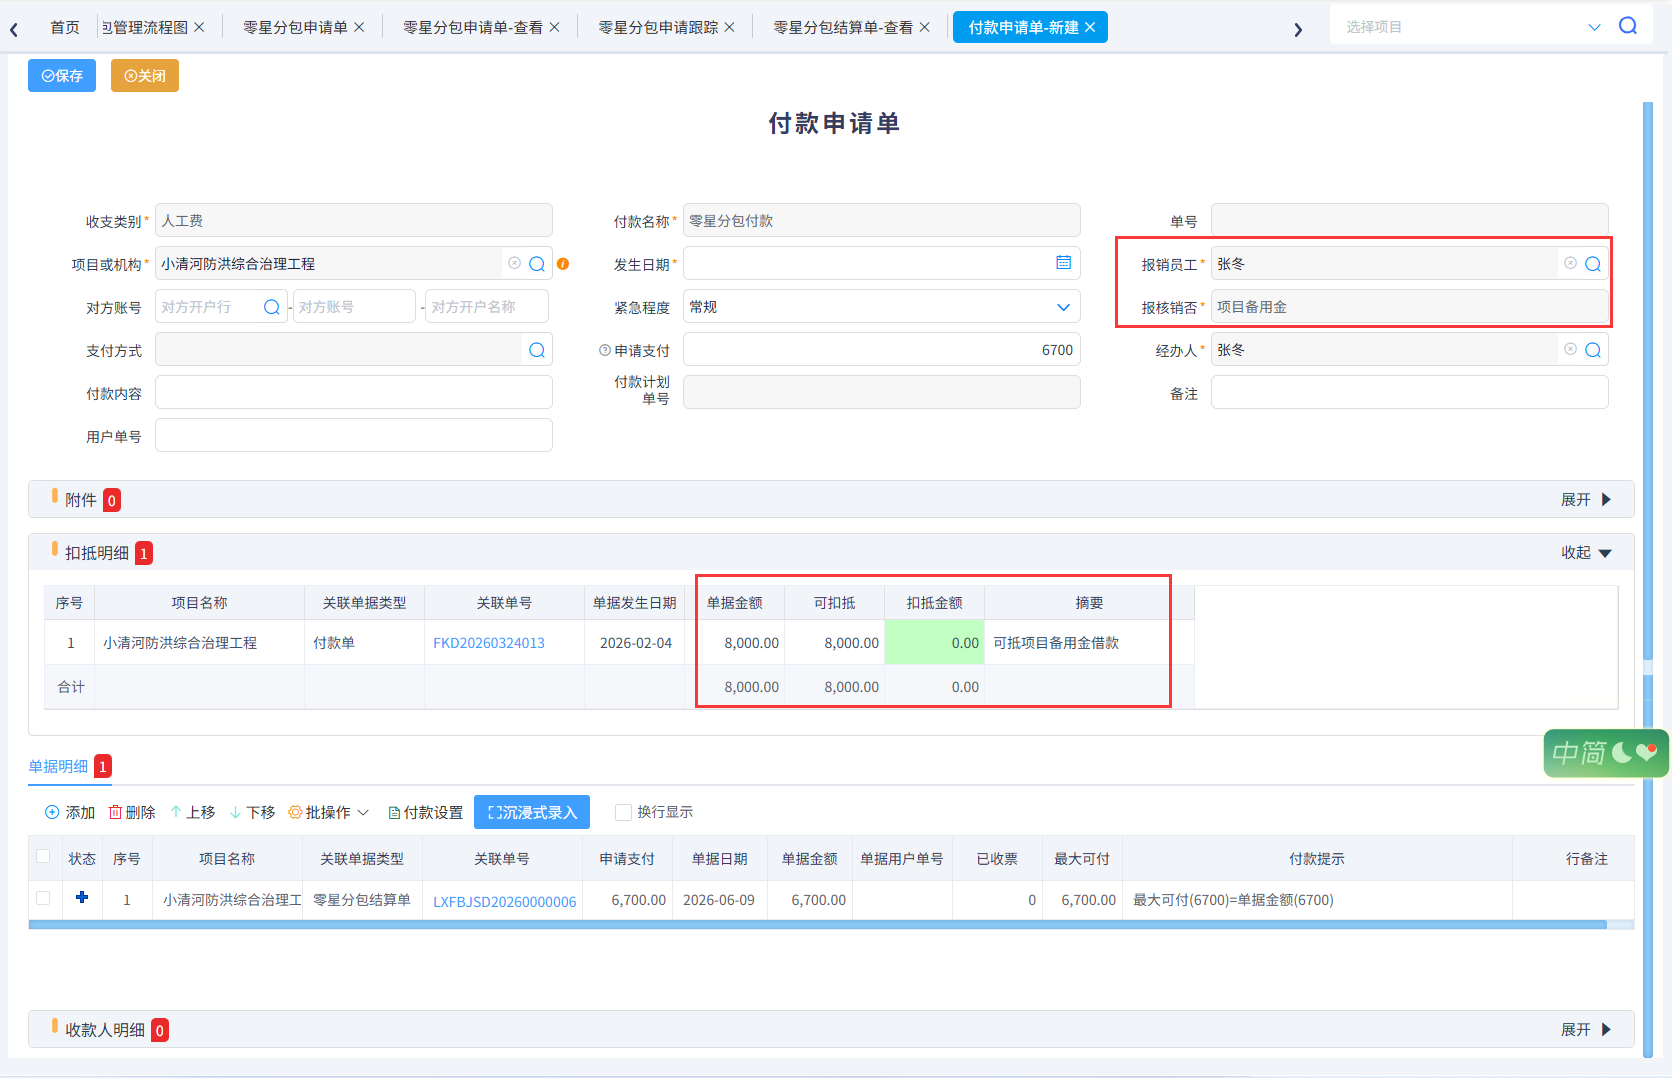Open the 批操作 dropdown menu
Screen dimensions: 1672x1078
(329, 812)
